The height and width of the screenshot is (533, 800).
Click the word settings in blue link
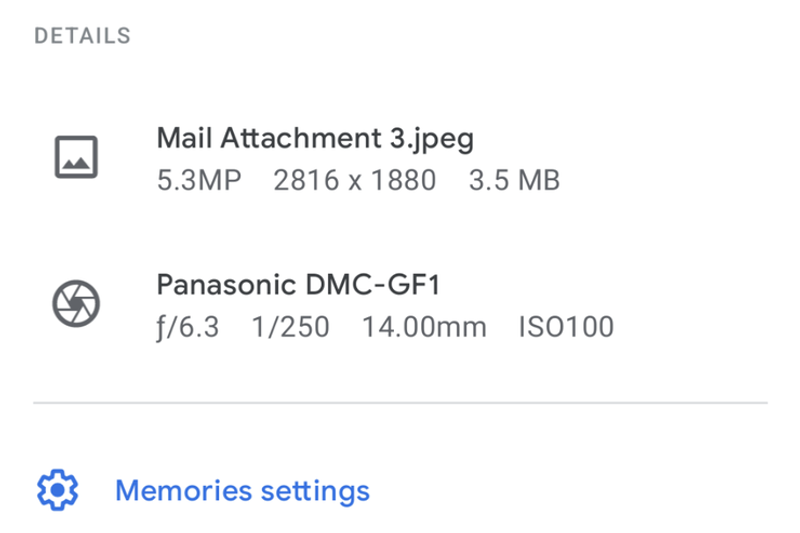click(x=315, y=492)
